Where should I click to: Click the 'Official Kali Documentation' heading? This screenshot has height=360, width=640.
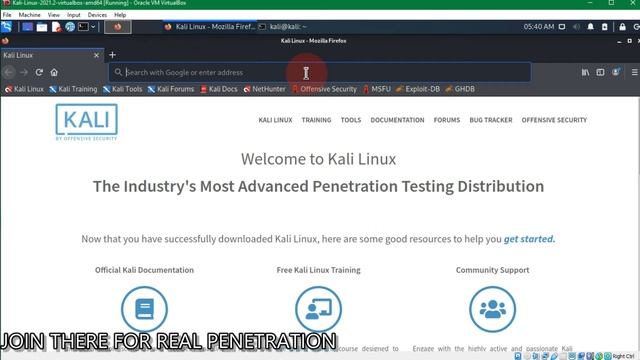pyautogui.click(x=144, y=270)
